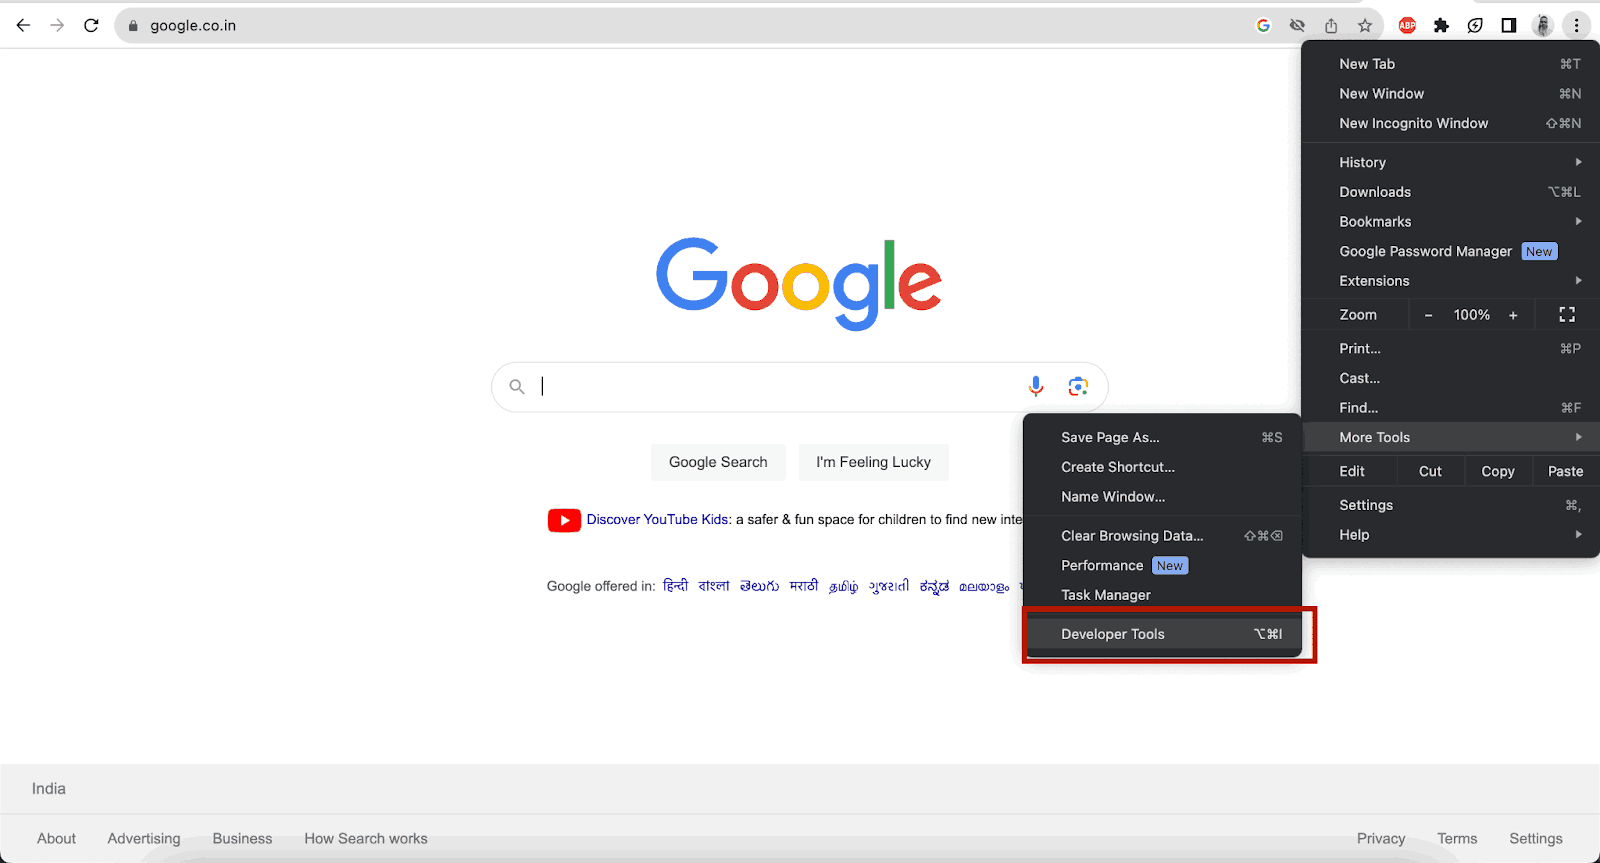This screenshot has height=863, width=1600.
Task: Select Create Shortcut in submenu
Action: pos(1163,467)
